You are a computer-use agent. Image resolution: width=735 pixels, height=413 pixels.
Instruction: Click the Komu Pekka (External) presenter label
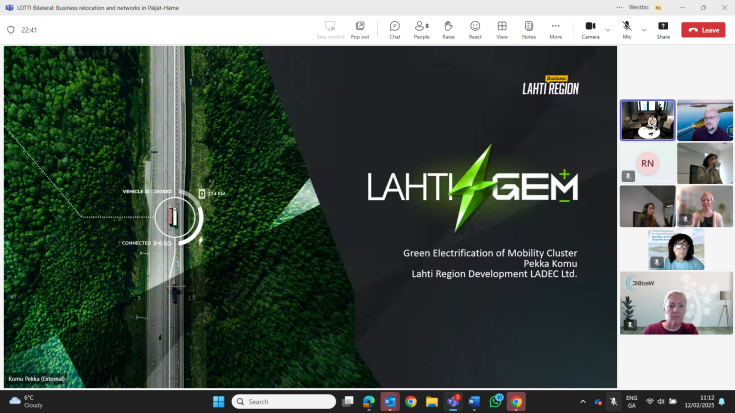click(x=37, y=379)
